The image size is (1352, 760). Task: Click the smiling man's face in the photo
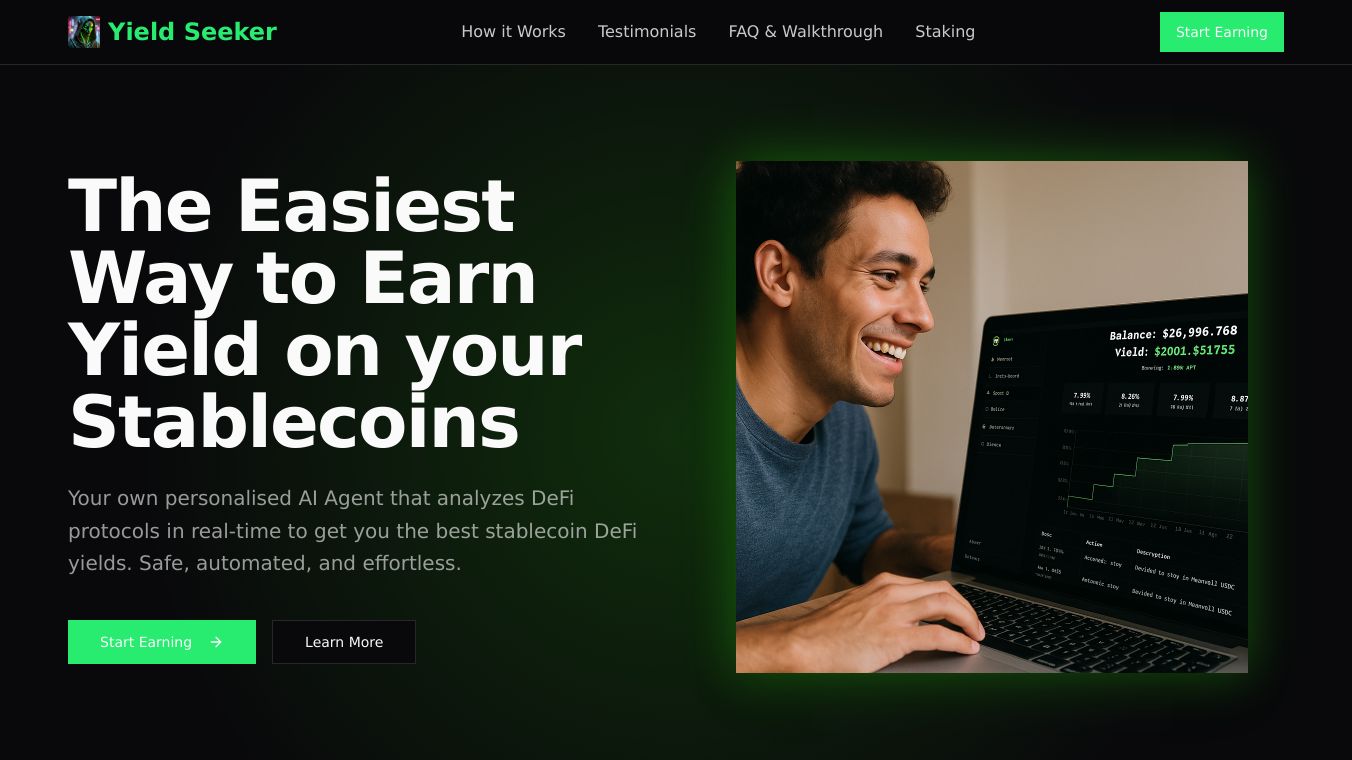pos(865,300)
